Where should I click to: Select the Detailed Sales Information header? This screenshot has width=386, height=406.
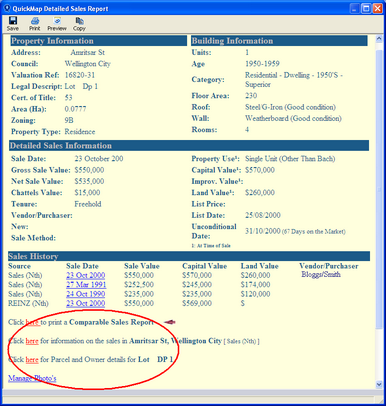tap(189, 145)
